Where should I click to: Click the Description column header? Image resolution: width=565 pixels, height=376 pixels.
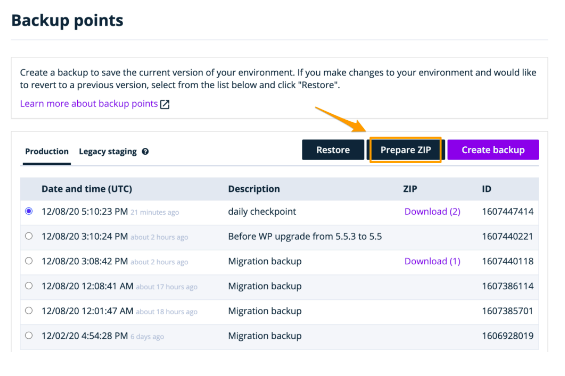pos(254,189)
